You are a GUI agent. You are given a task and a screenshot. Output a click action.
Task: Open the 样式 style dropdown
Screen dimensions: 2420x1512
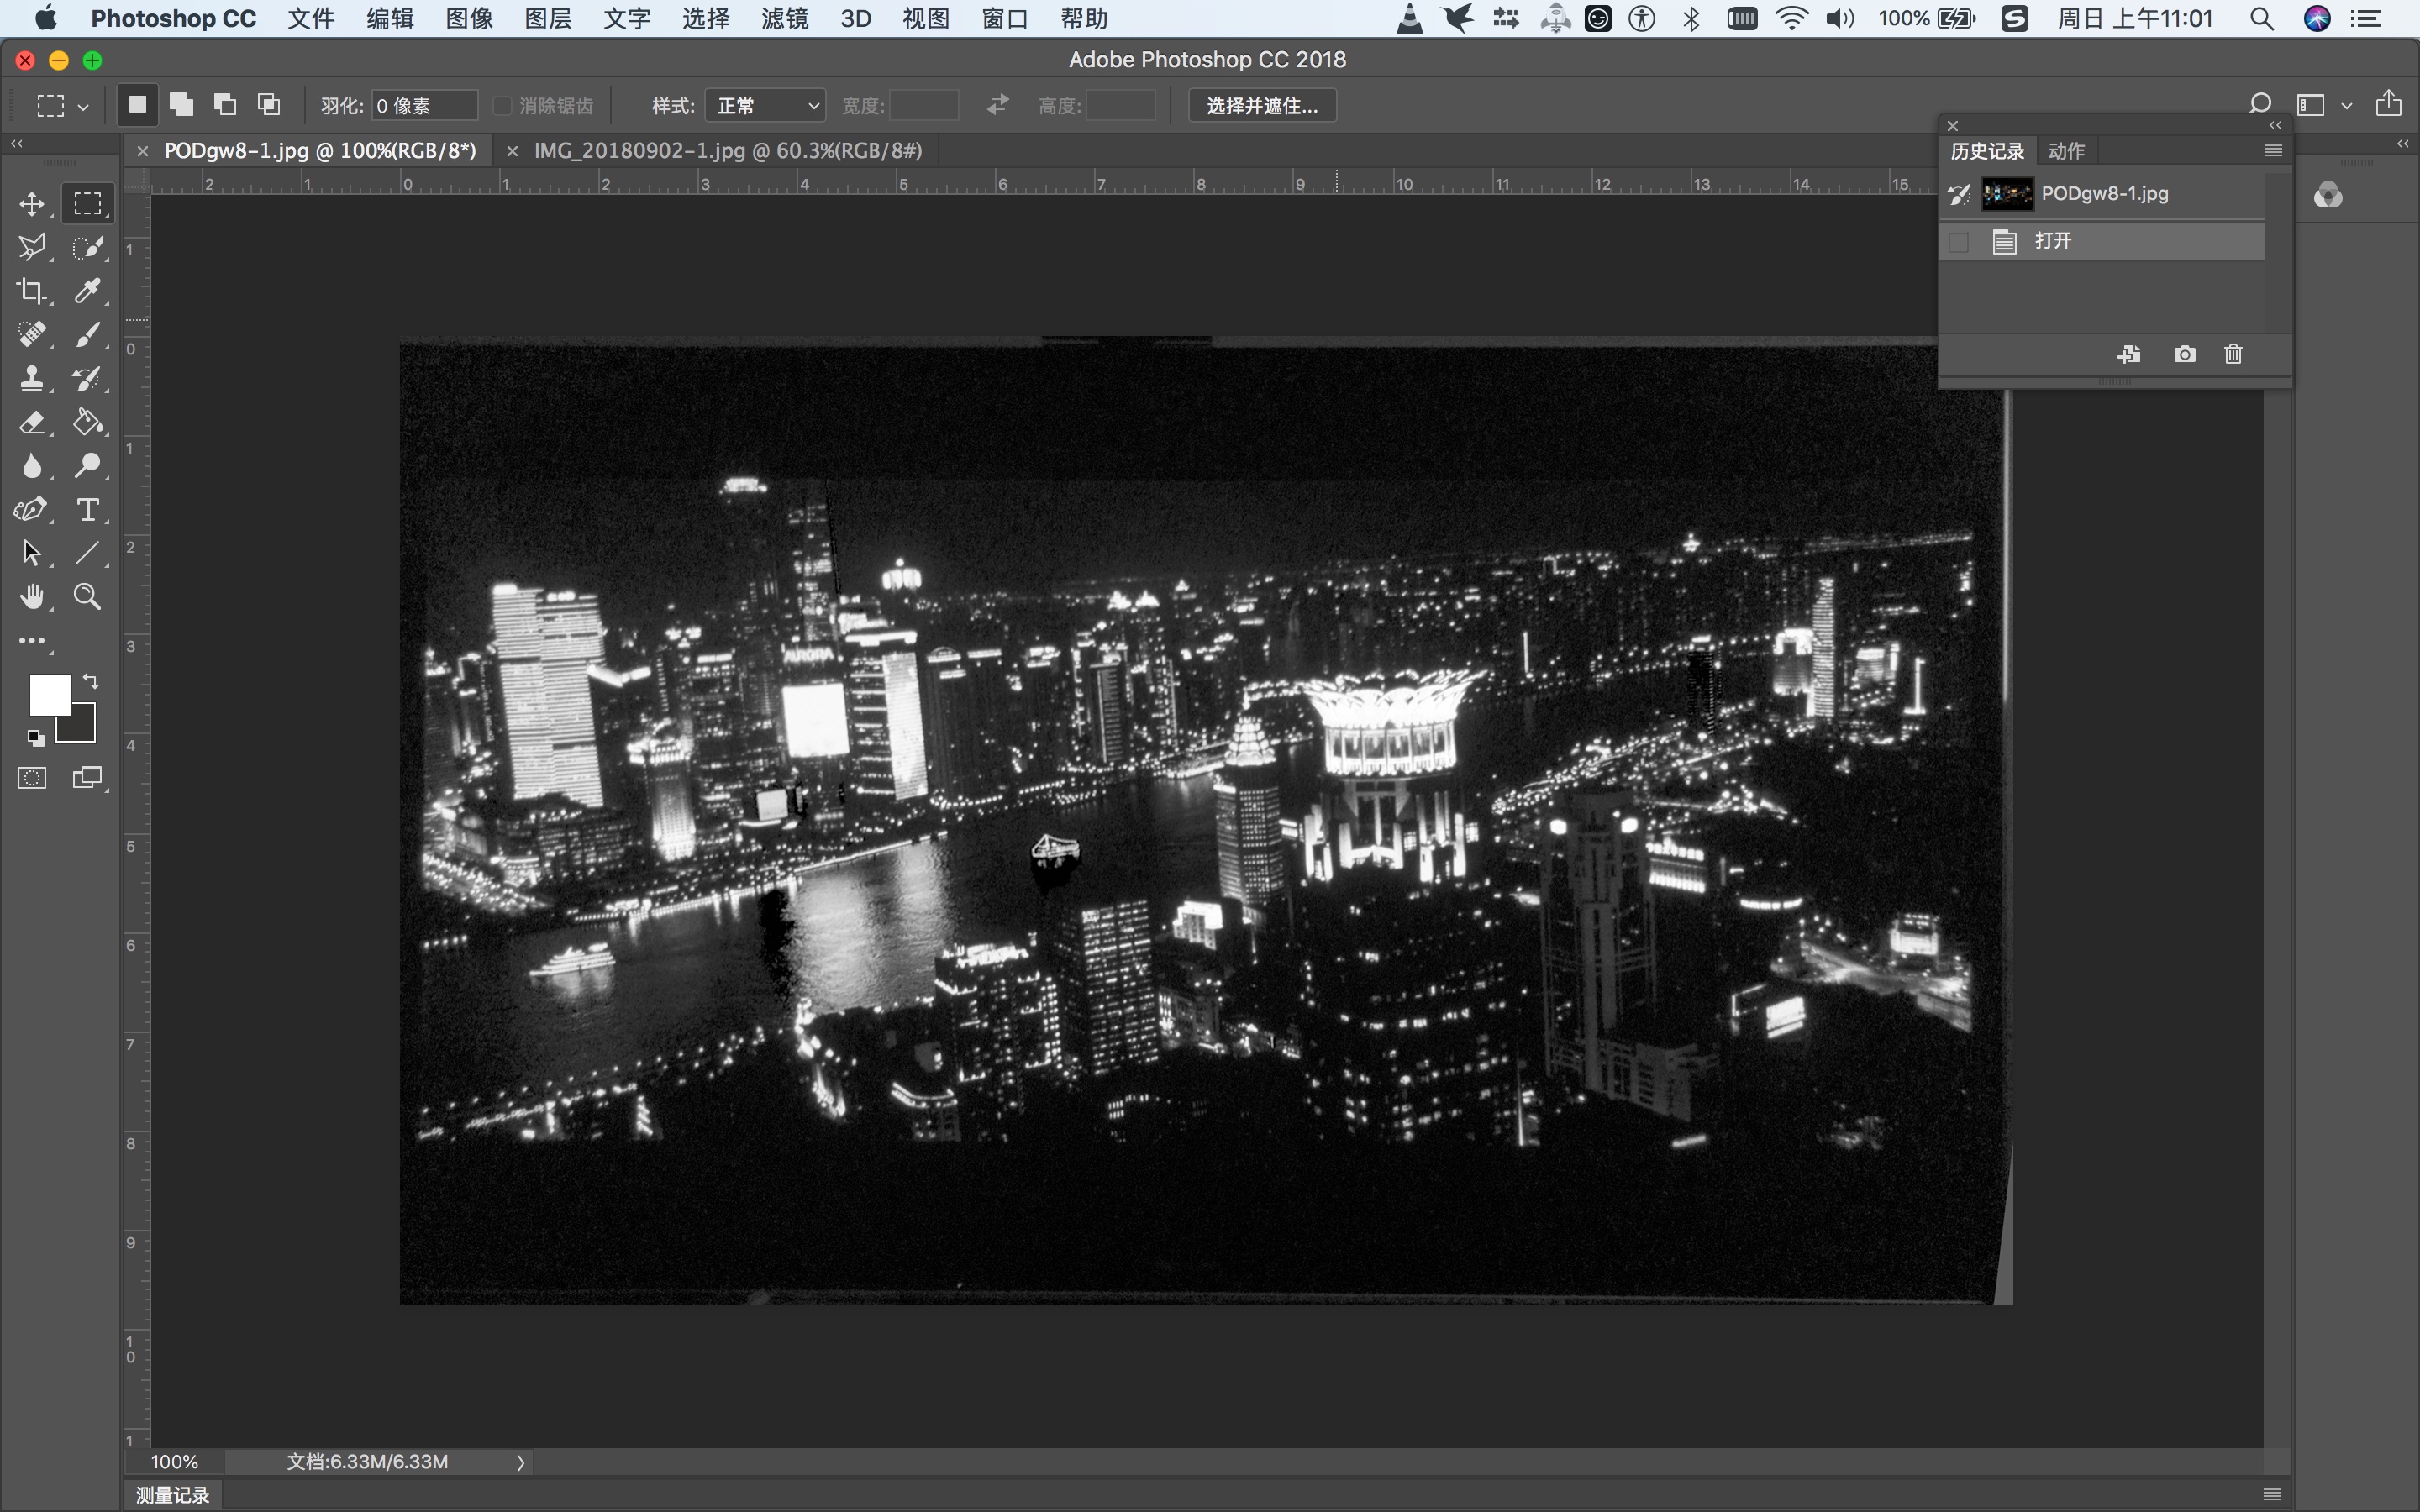pos(765,106)
